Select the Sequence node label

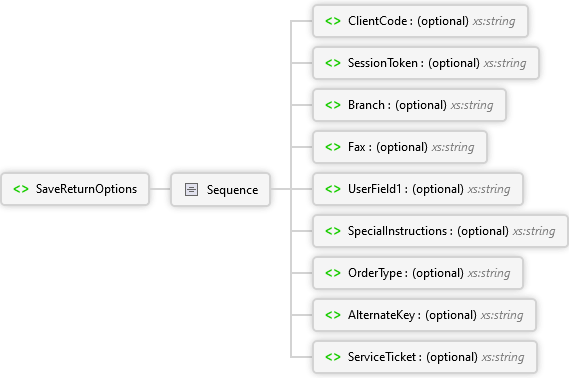[232, 190]
